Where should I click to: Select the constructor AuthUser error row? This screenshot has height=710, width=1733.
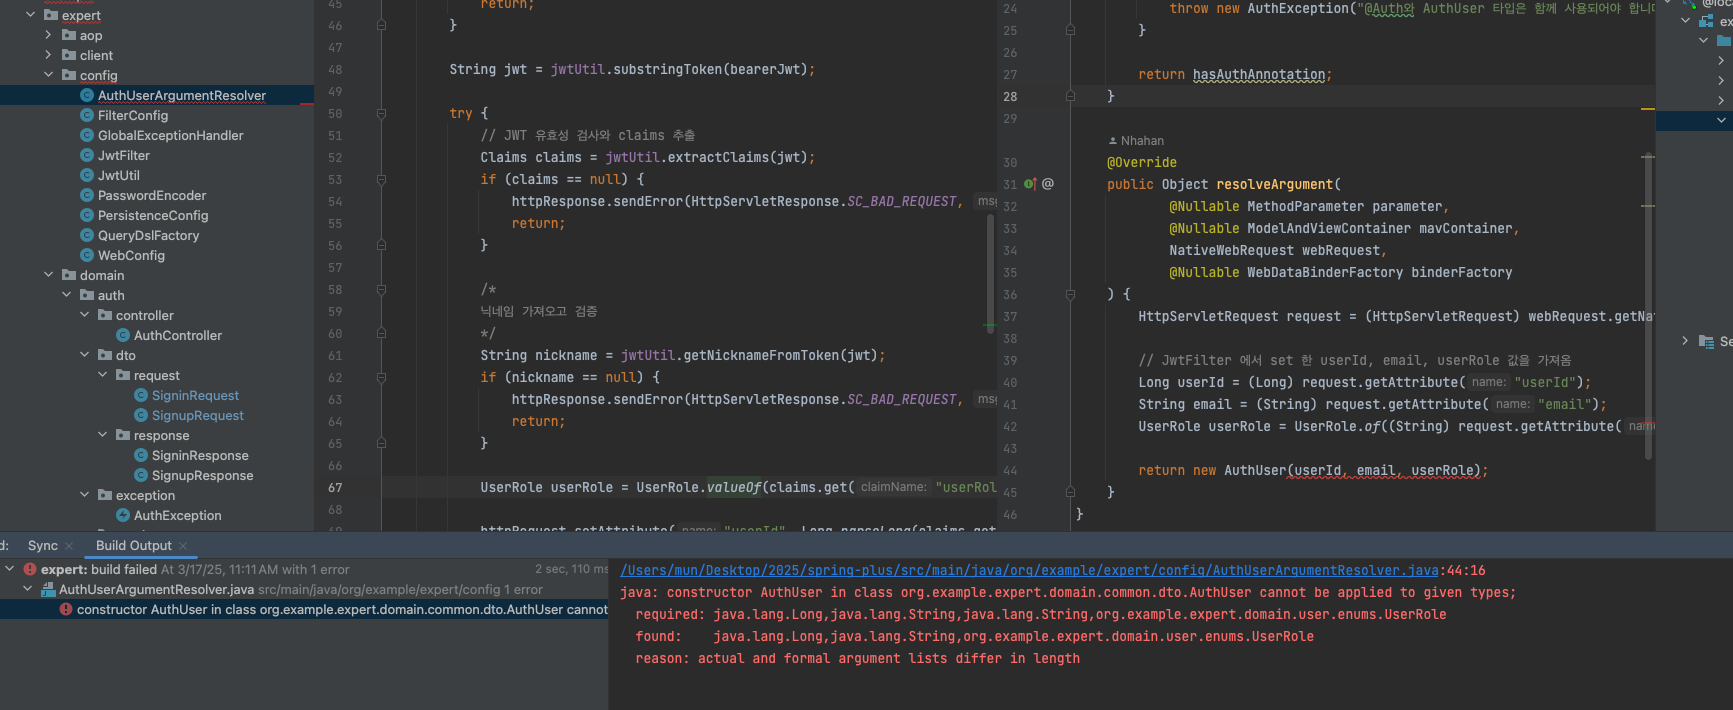304,609
